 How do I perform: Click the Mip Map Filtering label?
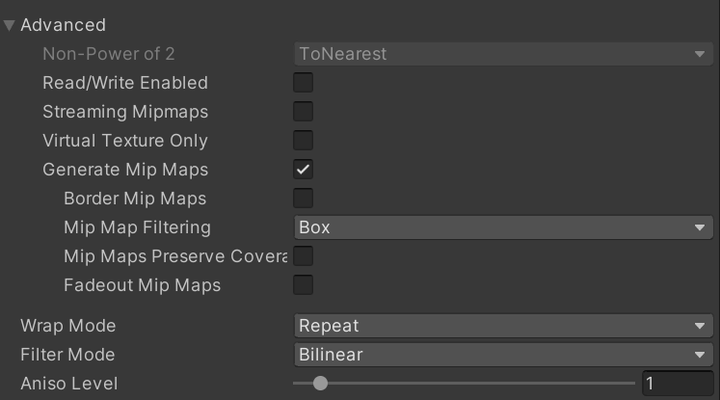(137, 228)
